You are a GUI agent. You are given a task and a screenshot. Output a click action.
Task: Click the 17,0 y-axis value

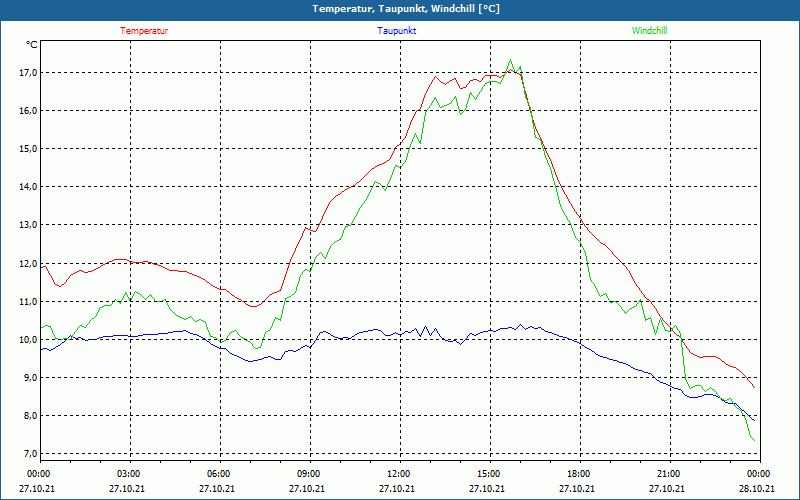[30, 73]
